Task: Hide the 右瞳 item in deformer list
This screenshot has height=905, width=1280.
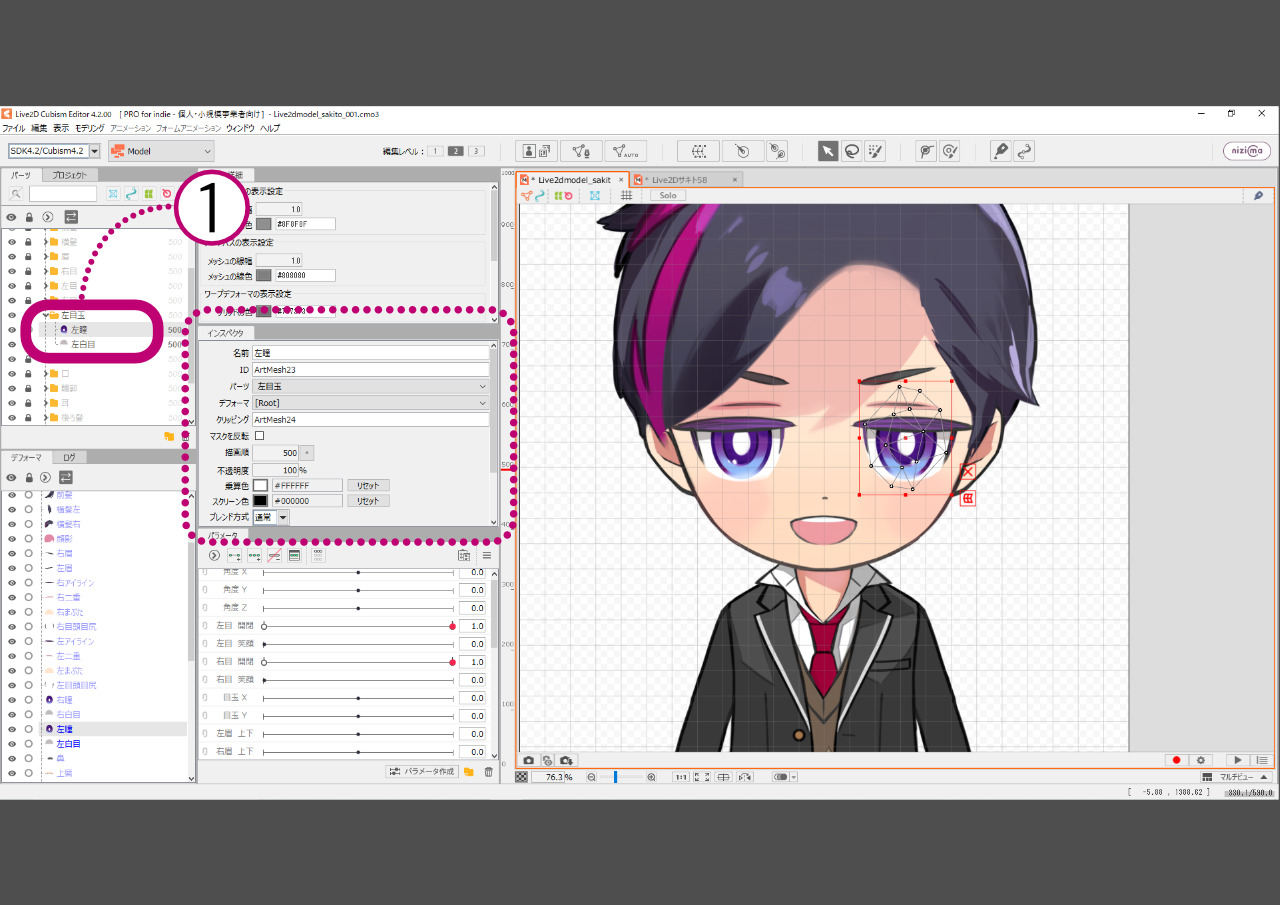Action: point(12,700)
